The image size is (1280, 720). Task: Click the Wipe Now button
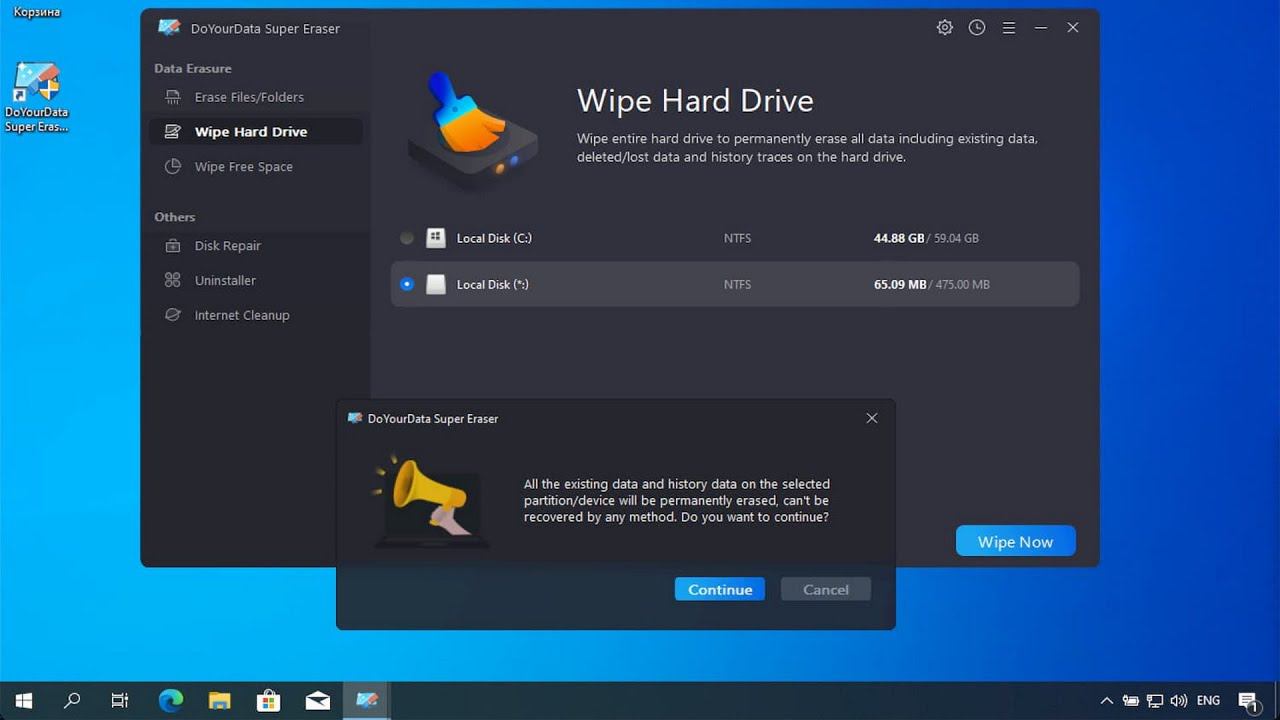pyautogui.click(x=1016, y=541)
